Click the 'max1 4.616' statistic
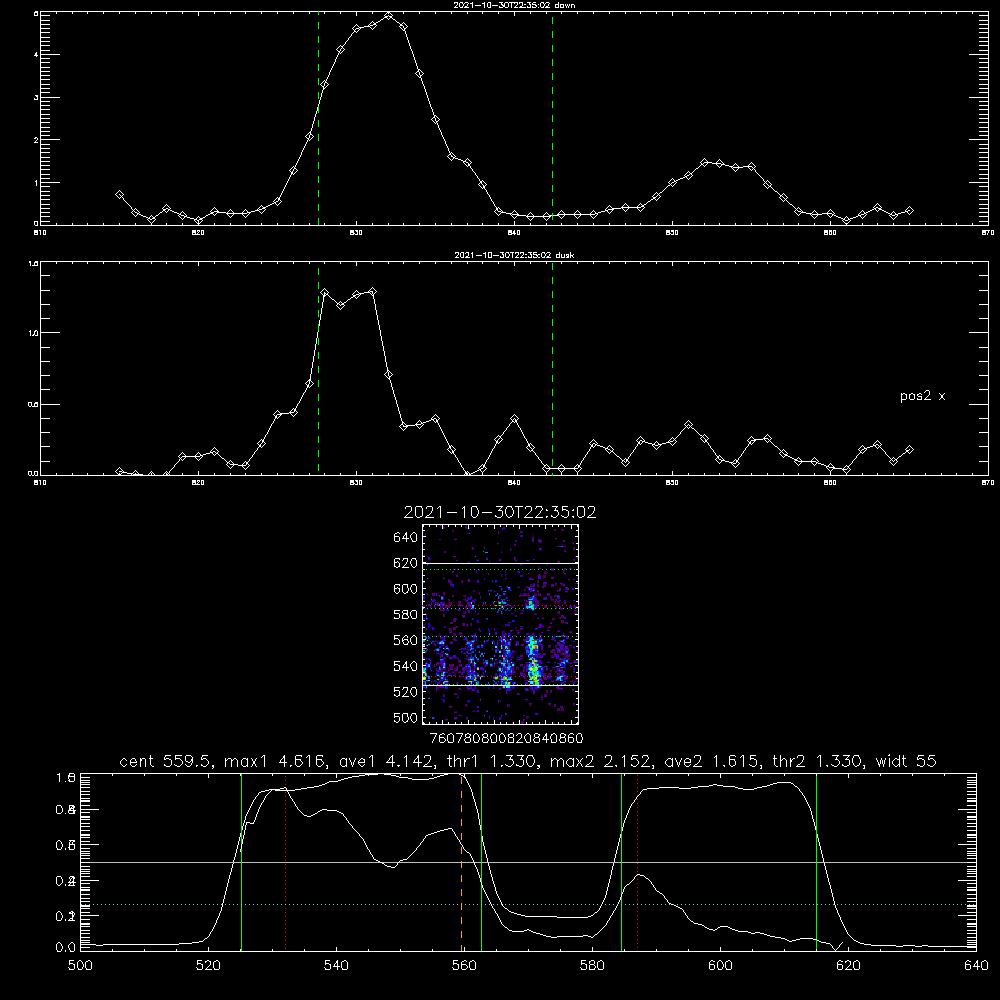Screen dimensions: 1000x1000 click(x=274, y=761)
